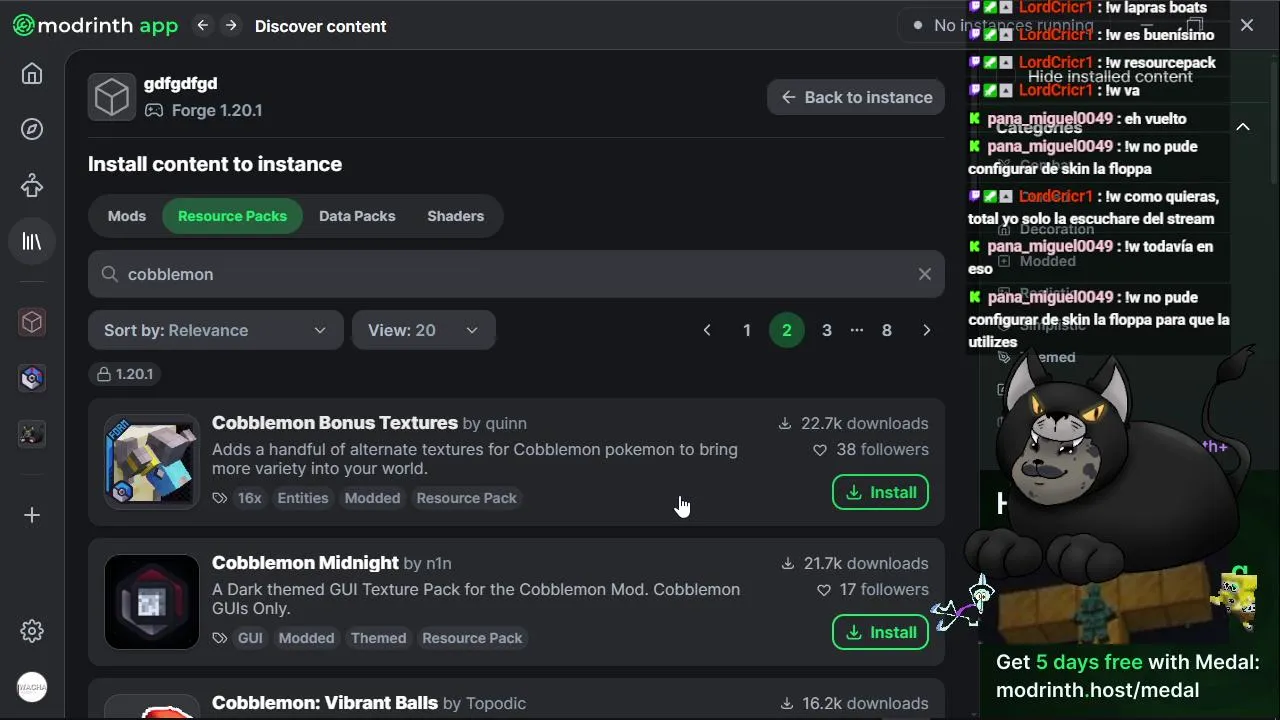The width and height of the screenshot is (1280, 720).
Task: Toggle the Modded category filter
Action: coord(1047,261)
